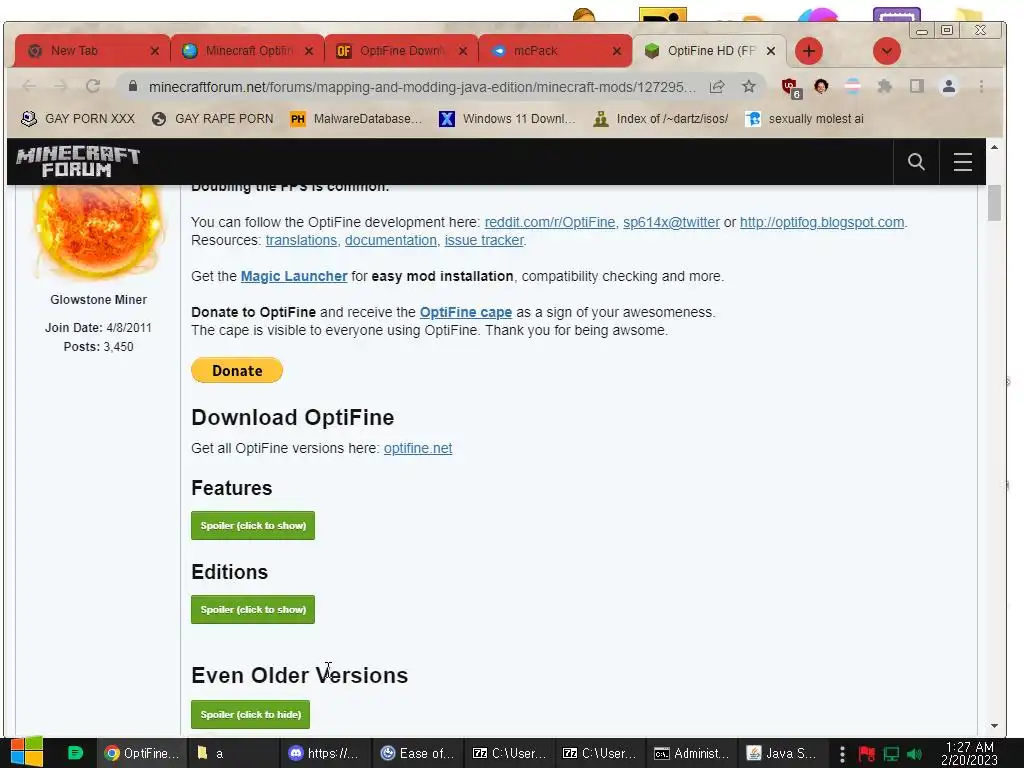Screen dimensions: 1024x768
Task: Click the green chat app taskbar icon
Action: click(75, 753)
